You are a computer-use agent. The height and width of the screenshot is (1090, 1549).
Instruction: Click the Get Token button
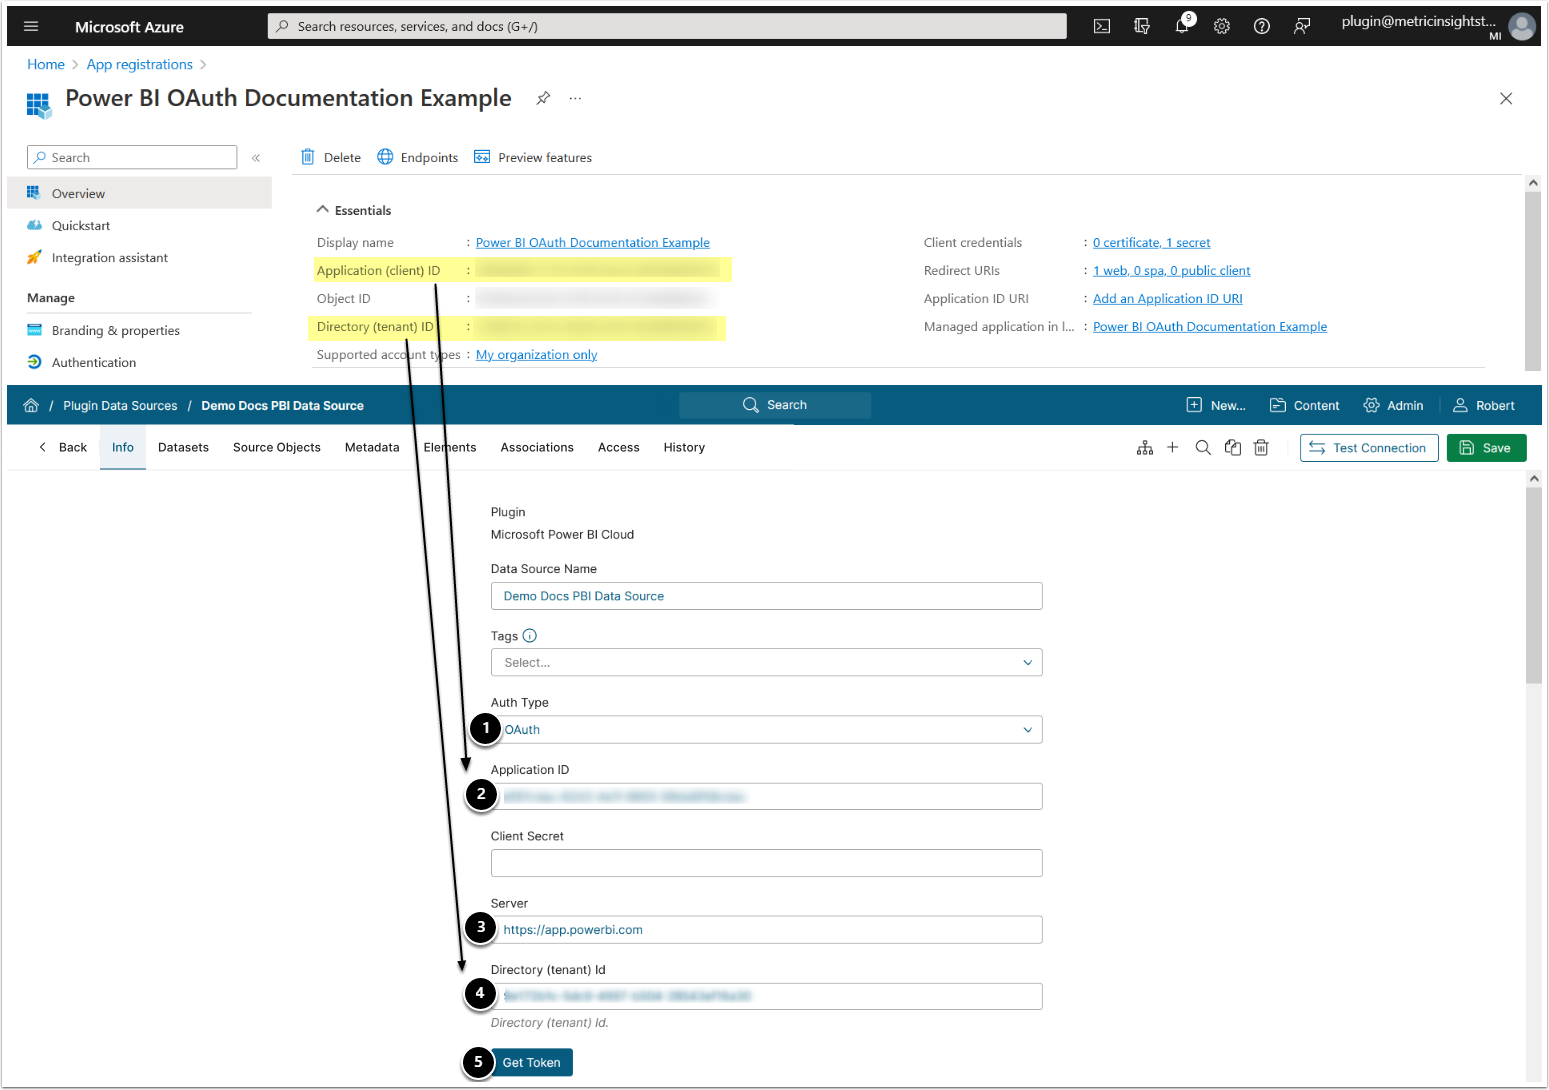click(x=531, y=1063)
